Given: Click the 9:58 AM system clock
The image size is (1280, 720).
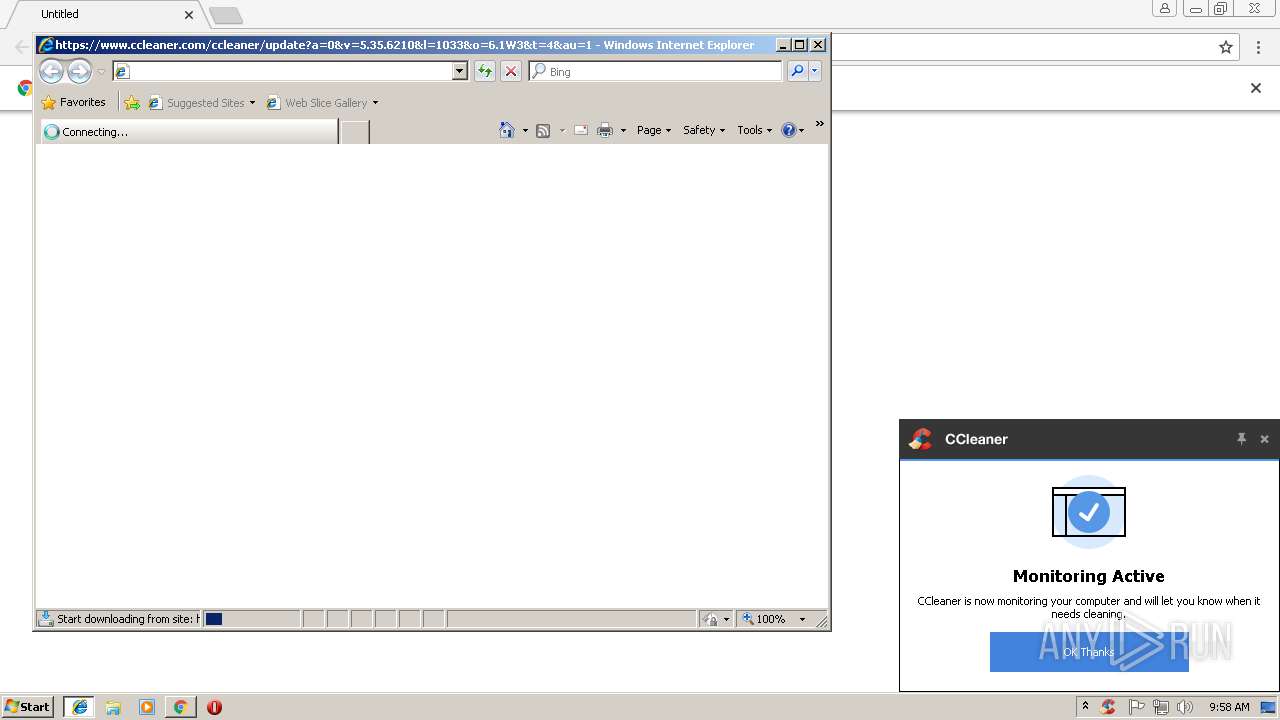Looking at the screenshot, I should [1229, 707].
